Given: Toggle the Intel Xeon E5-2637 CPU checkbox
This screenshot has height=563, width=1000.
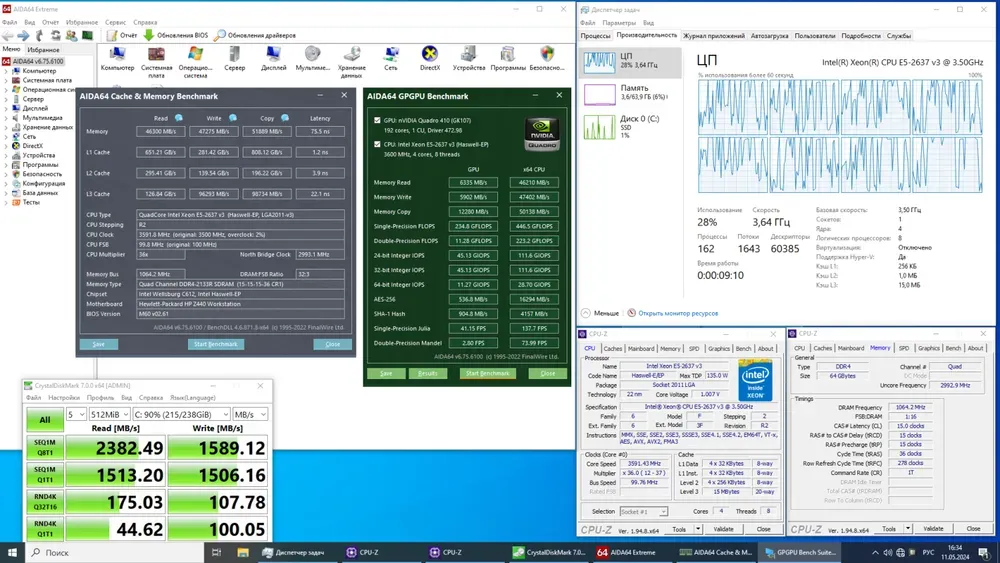Looking at the screenshot, I should pyautogui.click(x=377, y=143).
